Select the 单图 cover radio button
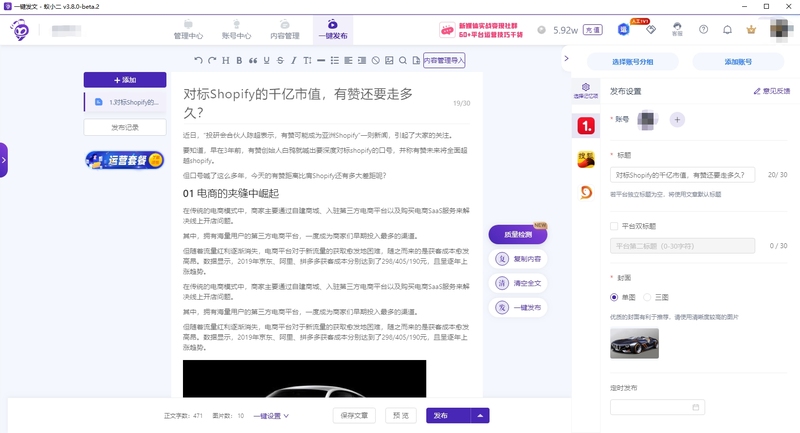The width and height of the screenshot is (800, 433). (614, 297)
